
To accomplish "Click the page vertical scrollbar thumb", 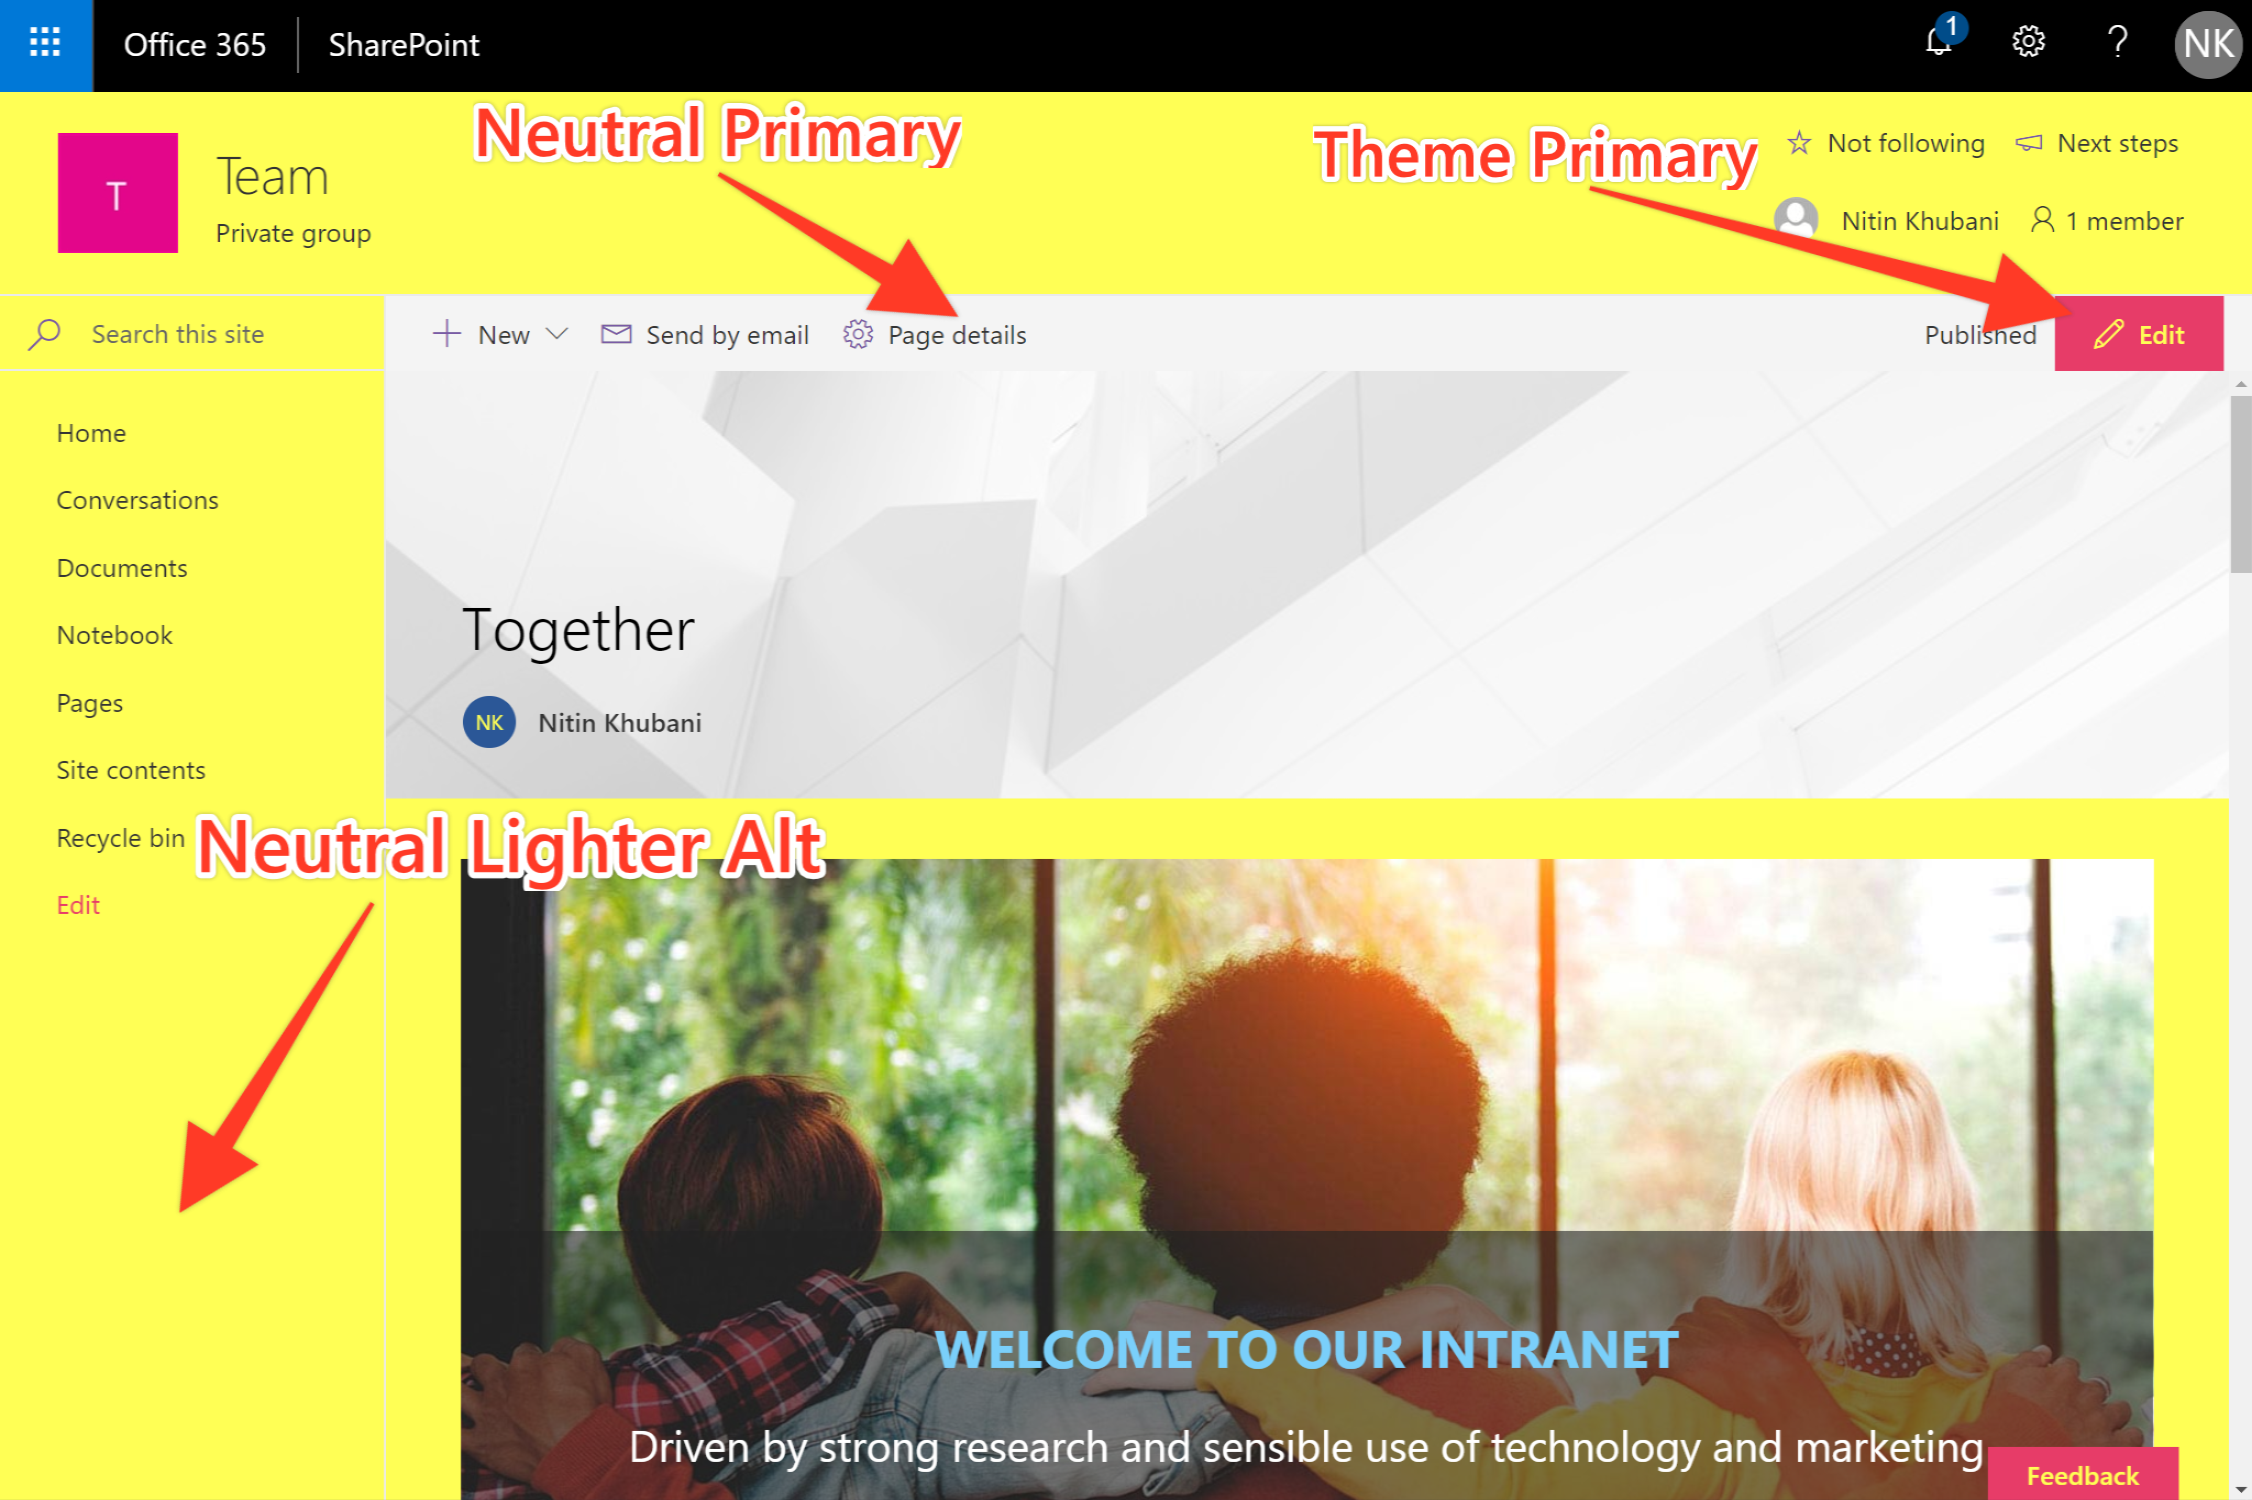I will click(2240, 484).
